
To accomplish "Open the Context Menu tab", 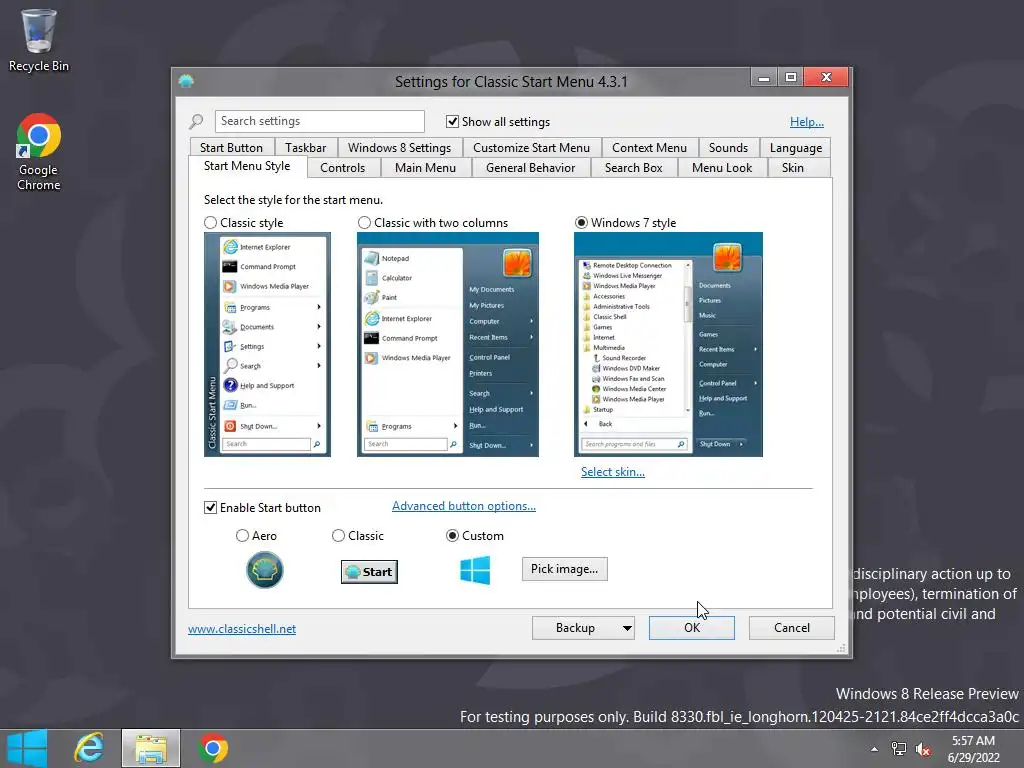I will click(x=650, y=148).
